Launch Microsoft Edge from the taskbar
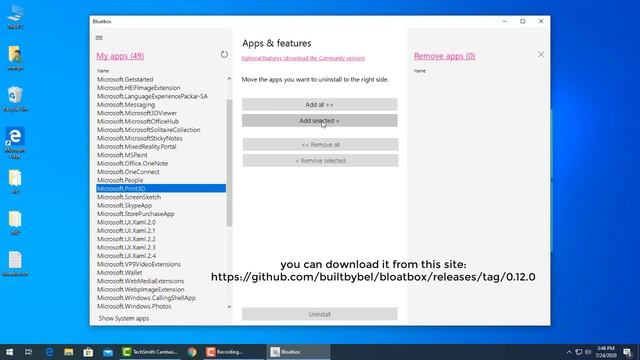Viewport: 640px width, 360px height. click(49, 352)
